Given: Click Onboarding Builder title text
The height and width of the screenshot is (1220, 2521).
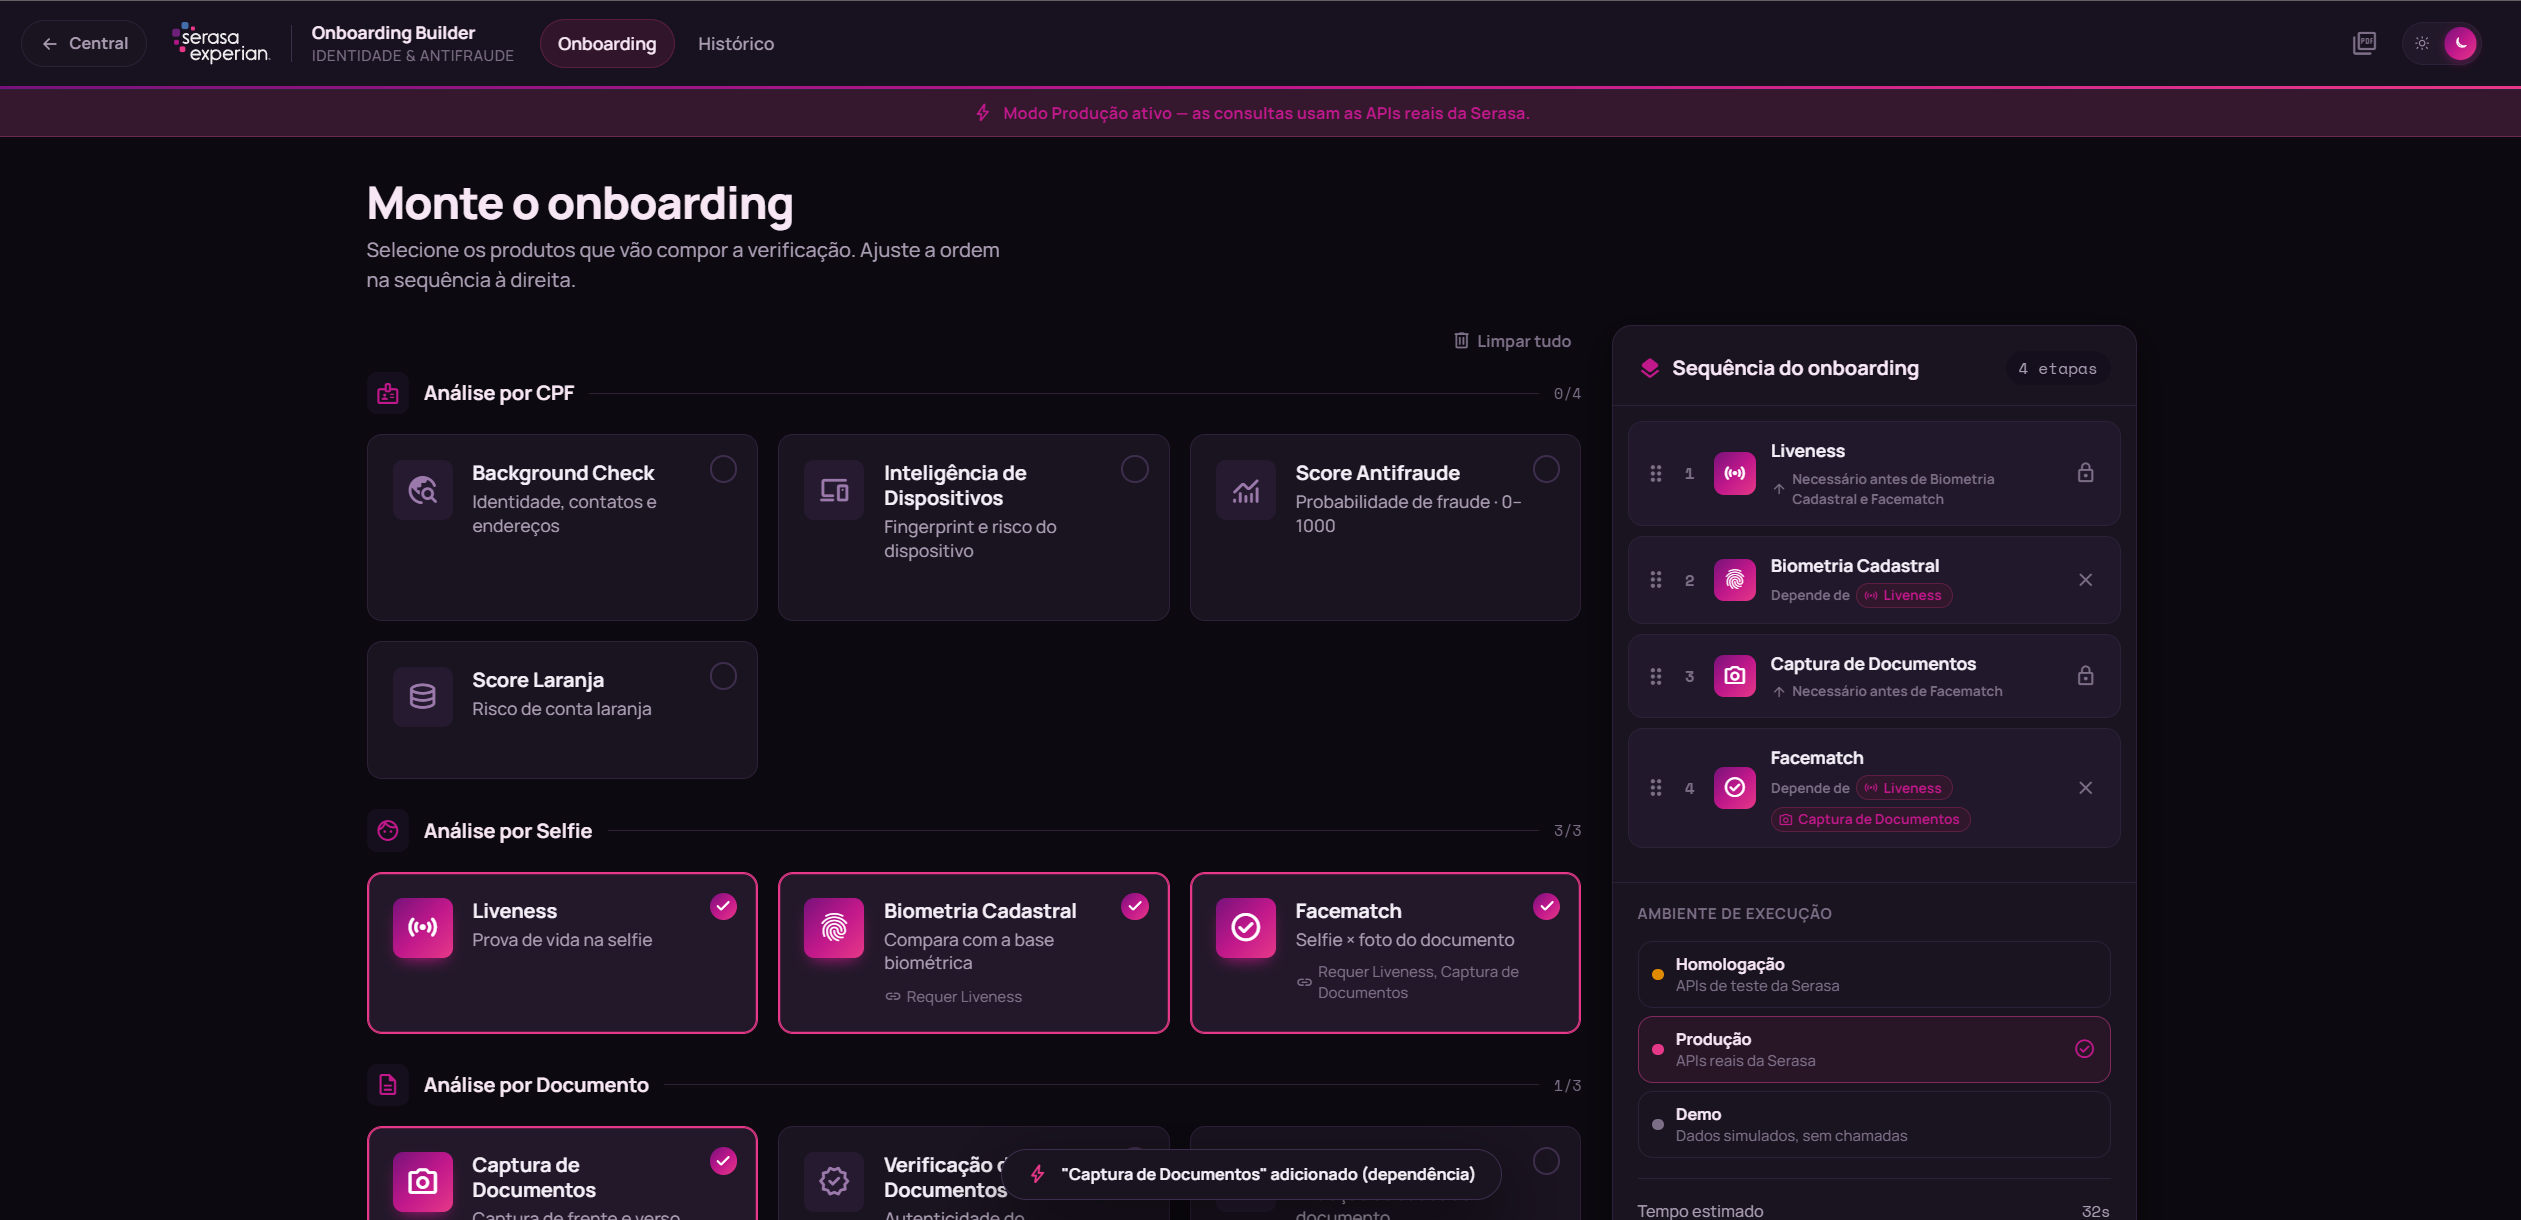Looking at the screenshot, I should 393,33.
